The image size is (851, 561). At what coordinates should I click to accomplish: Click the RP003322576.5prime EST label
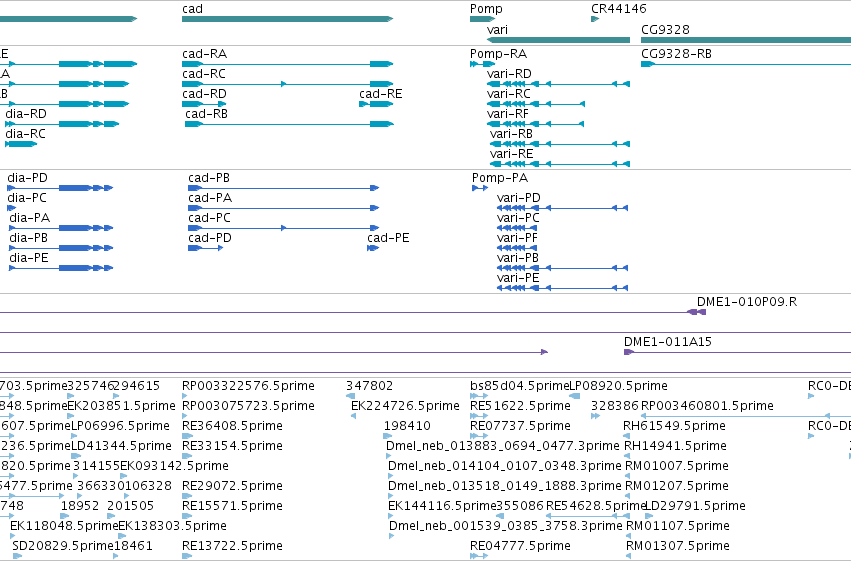(x=249, y=386)
